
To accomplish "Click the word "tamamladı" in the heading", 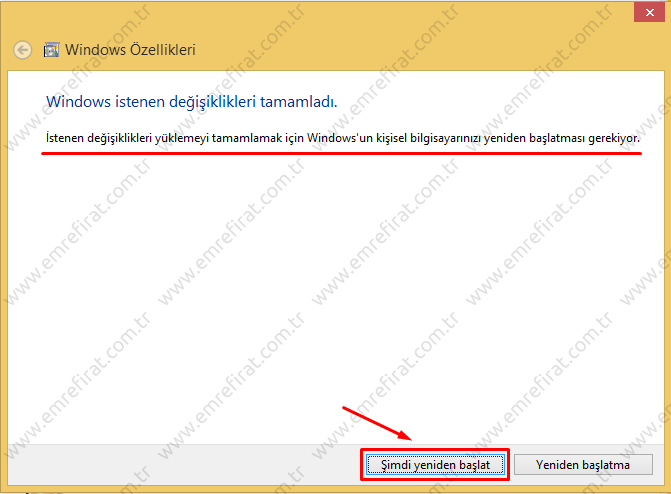I will (x=302, y=101).
